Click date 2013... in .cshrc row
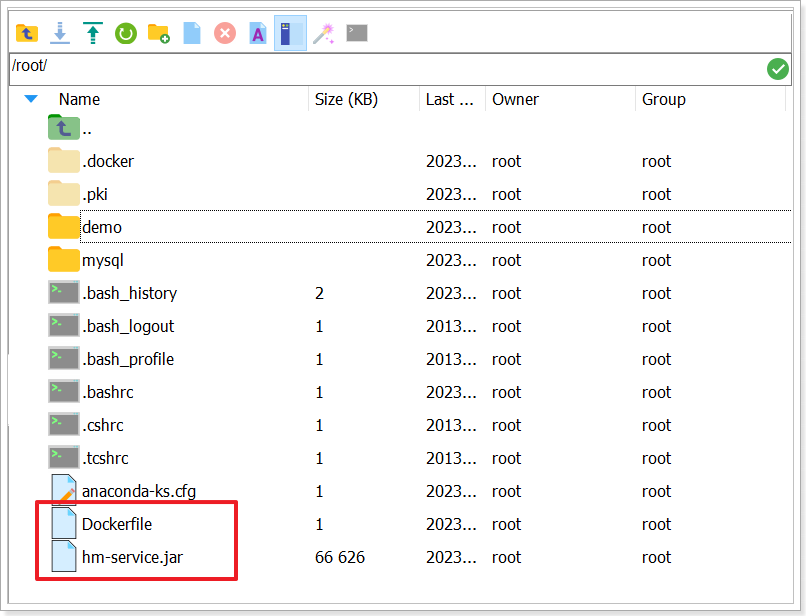806x616 pixels. pos(451,425)
